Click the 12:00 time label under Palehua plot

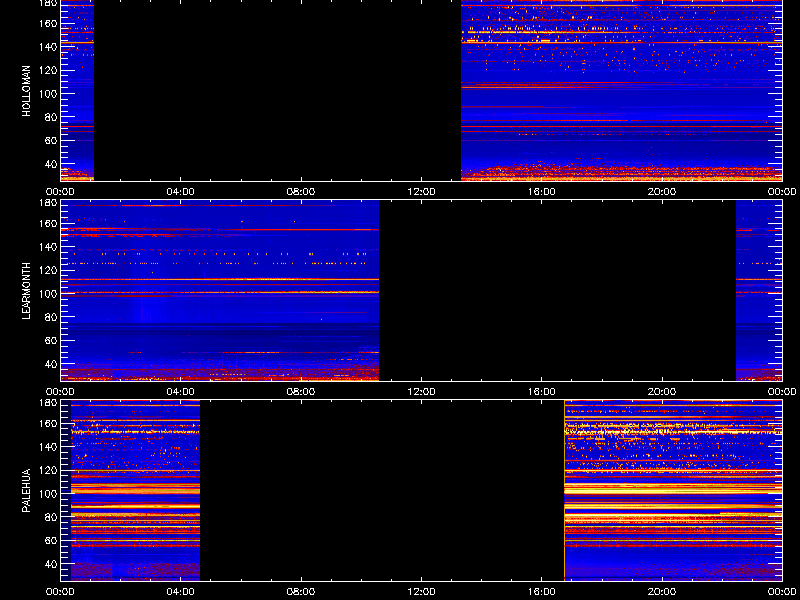(421, 592)
